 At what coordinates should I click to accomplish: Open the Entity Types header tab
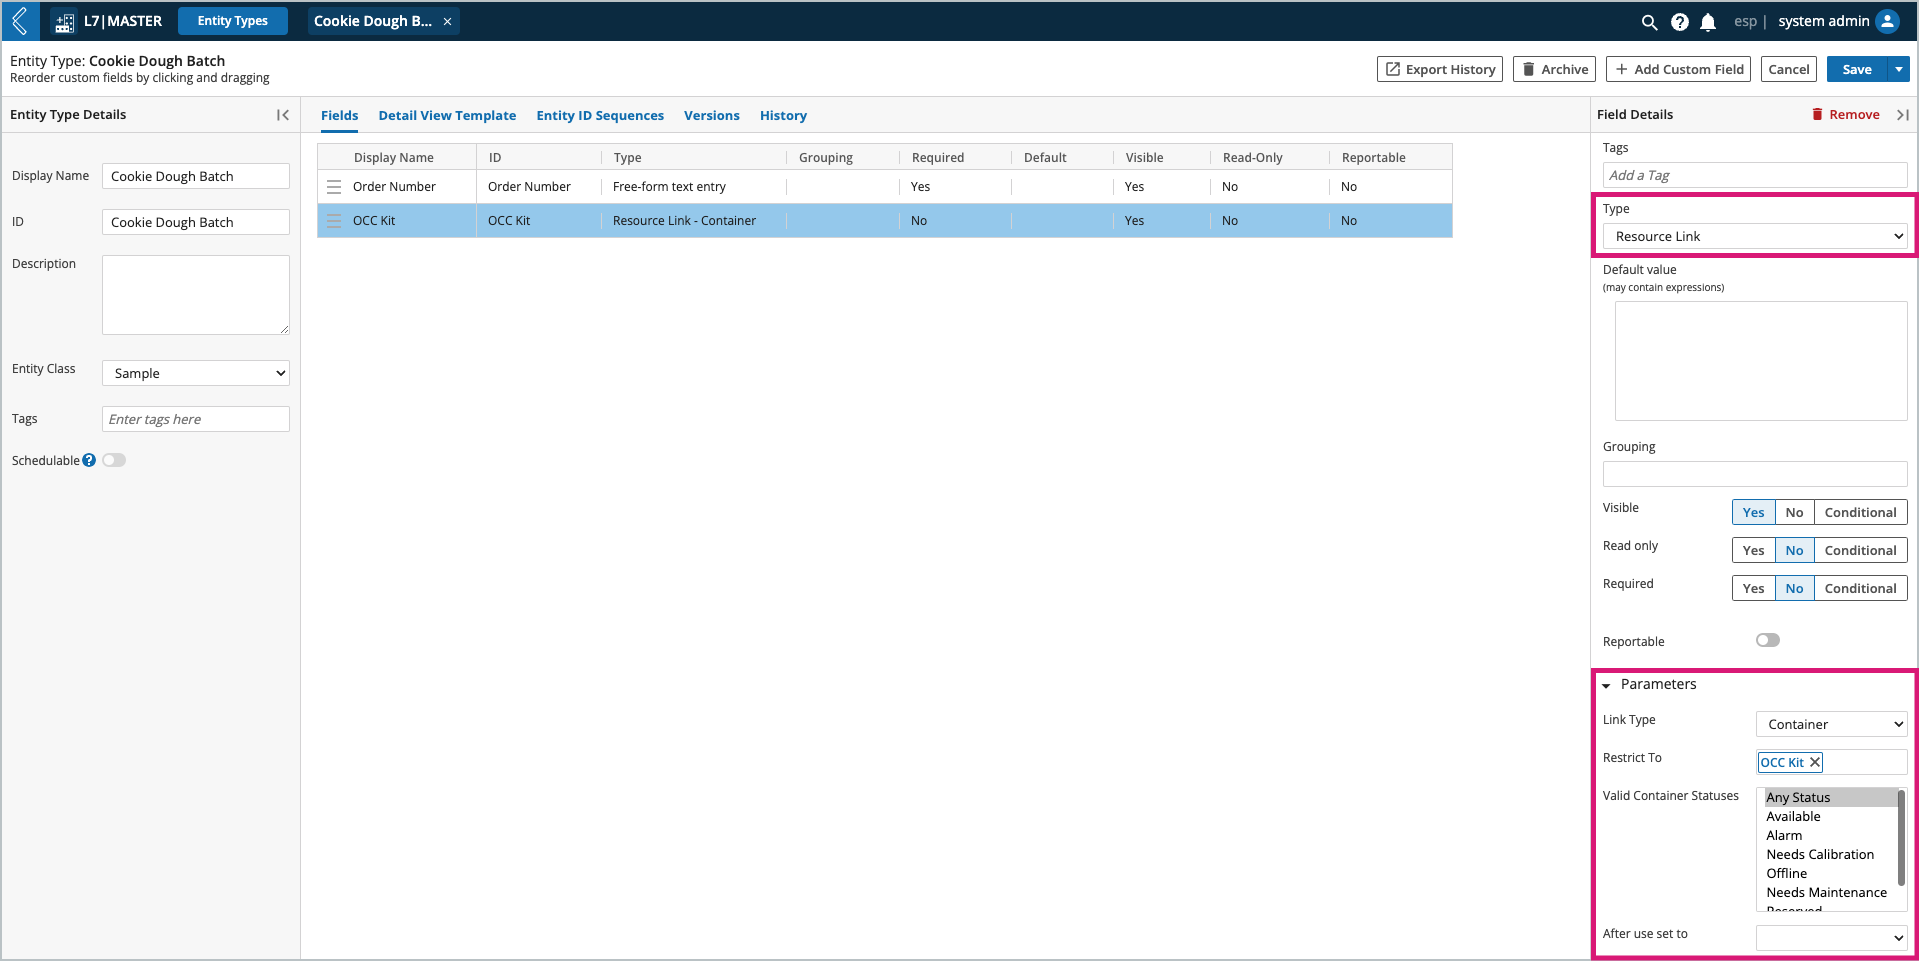coord(233,21)
